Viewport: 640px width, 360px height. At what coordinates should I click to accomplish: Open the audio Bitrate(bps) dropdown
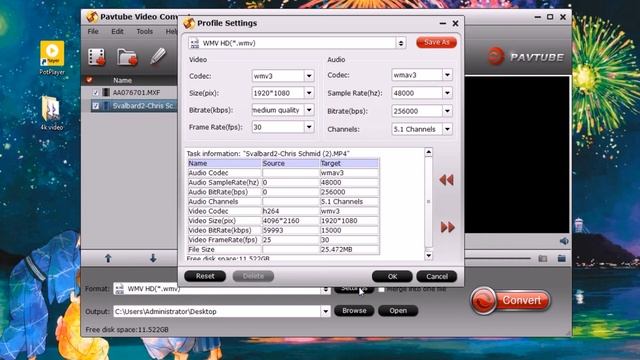[447, 111]
